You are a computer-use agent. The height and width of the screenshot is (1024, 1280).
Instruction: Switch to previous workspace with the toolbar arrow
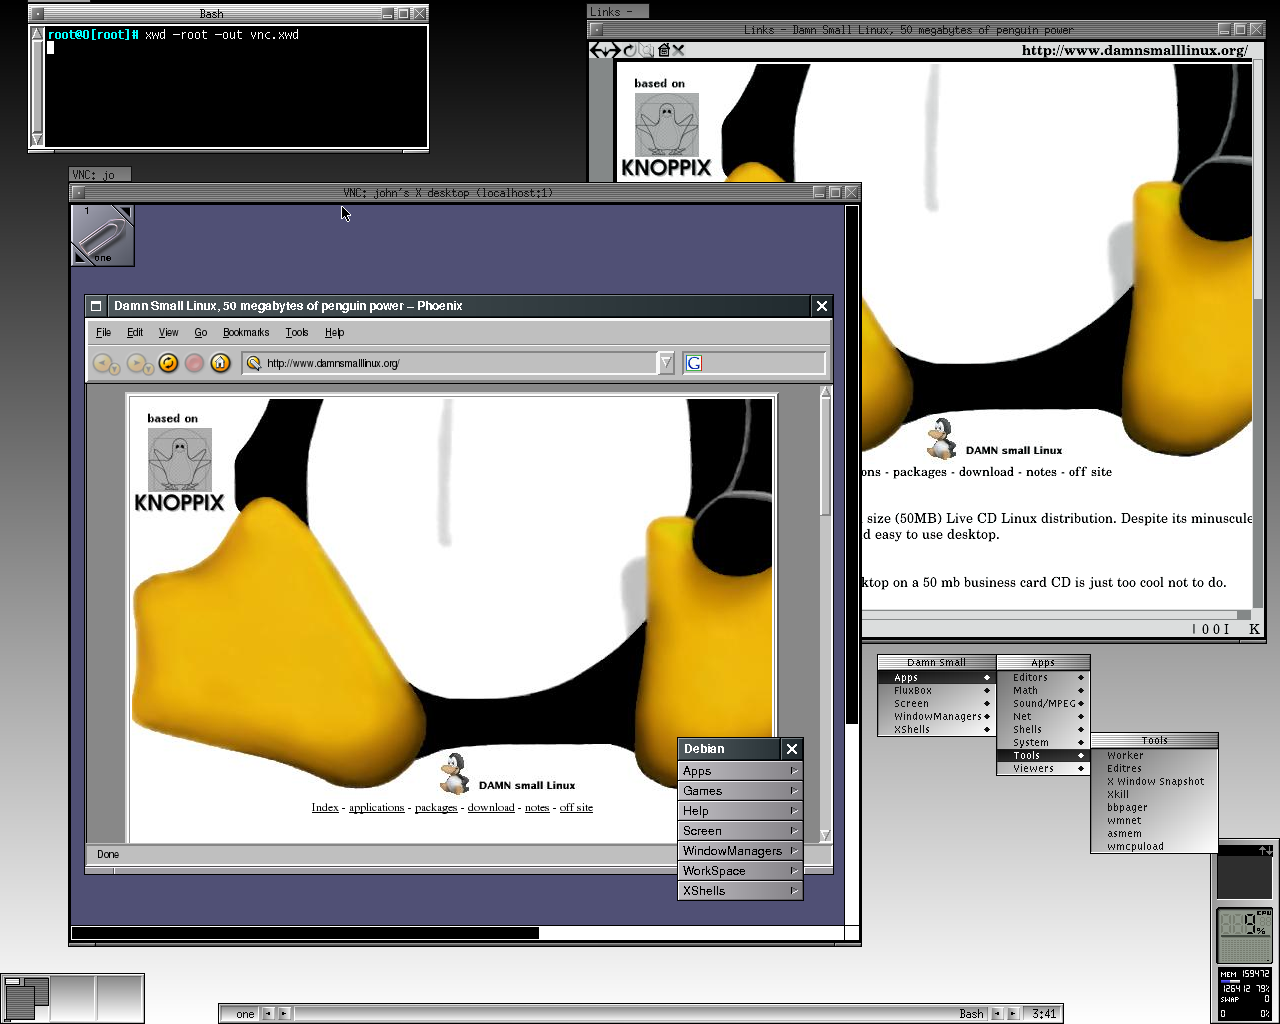point(268,1014)
